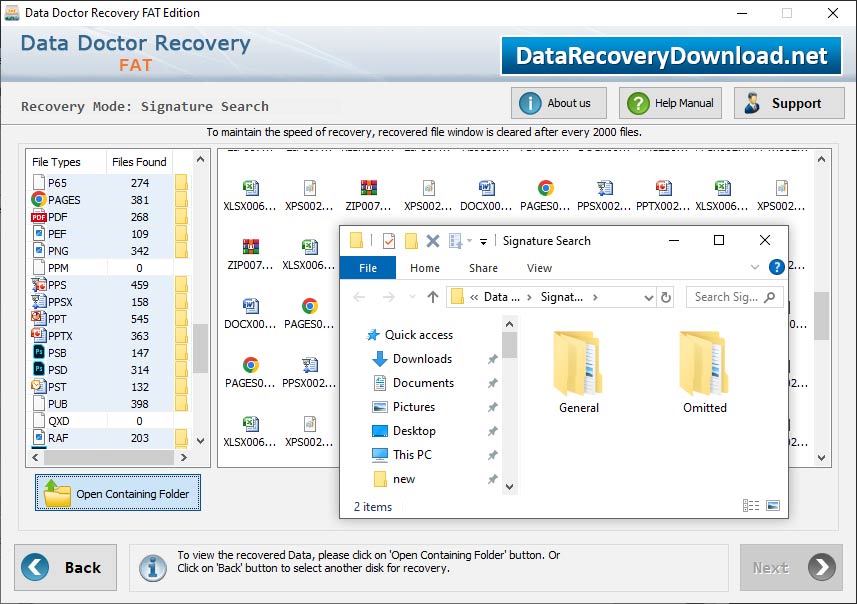Open This PC in navigation pane
The width and height of the screenshot is (857, 604).
pyautogui.click(x=402, y=455)
